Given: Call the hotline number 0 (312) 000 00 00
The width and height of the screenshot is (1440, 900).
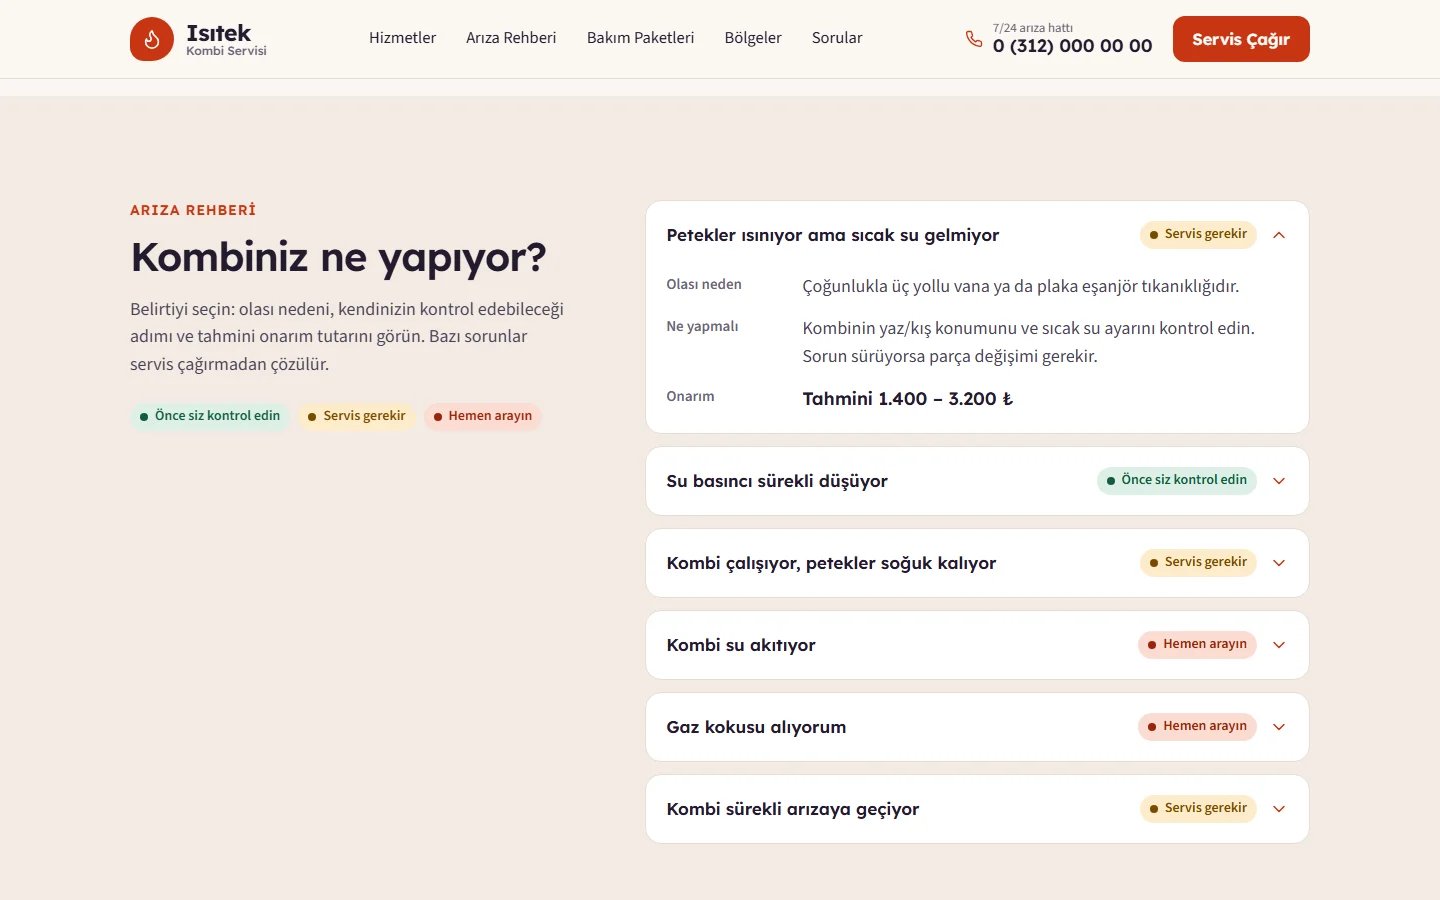Looking at the screenshot, I should coord(1072,46).
